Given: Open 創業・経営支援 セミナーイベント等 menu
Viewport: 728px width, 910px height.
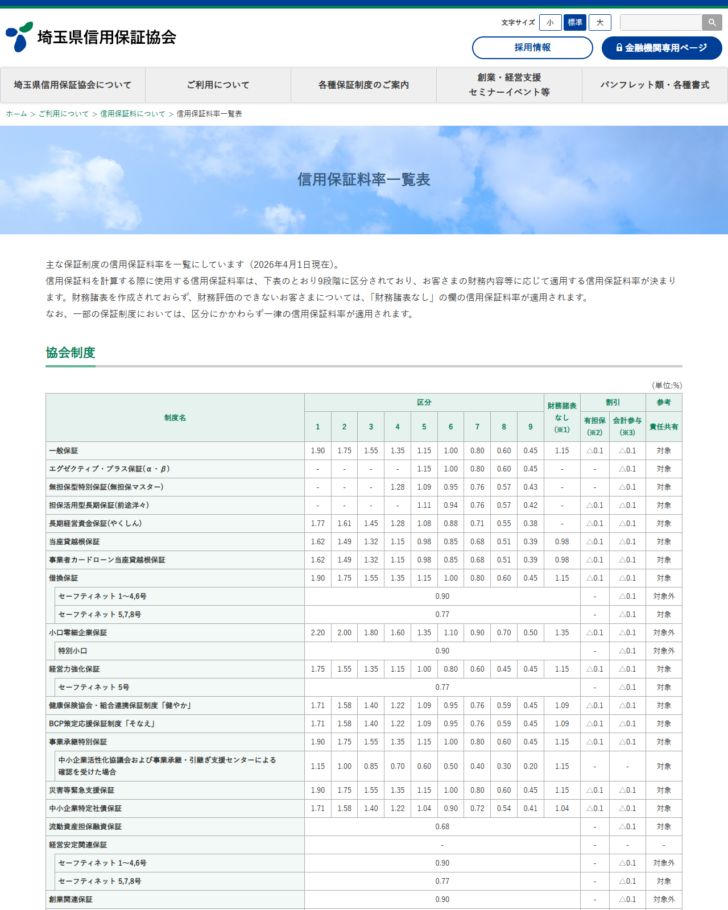Looking at the screenshot, I should [x=509, y=85].
